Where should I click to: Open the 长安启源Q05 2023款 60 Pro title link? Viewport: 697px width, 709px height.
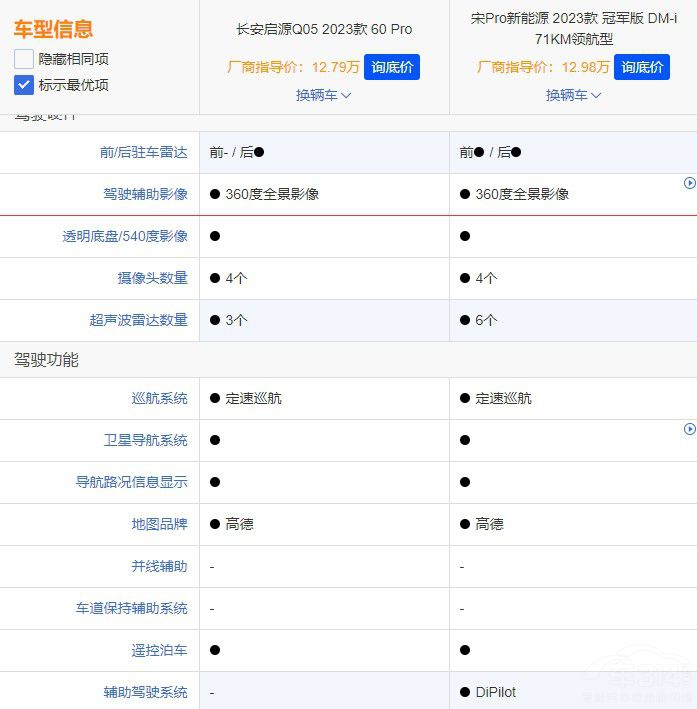click(323, 29)
